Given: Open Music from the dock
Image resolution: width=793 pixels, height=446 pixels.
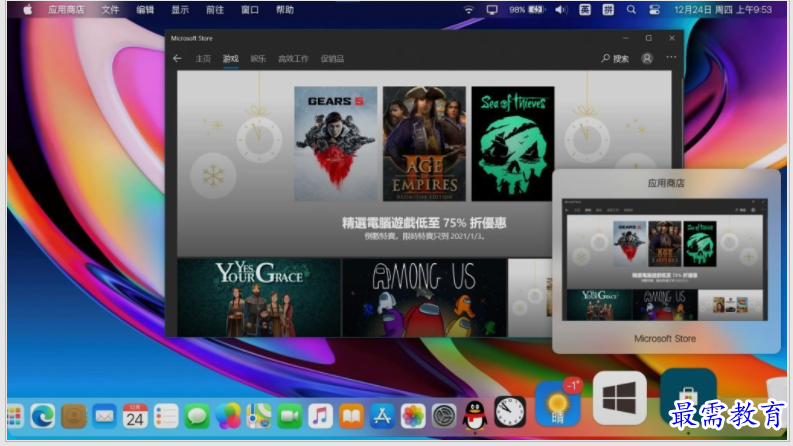Looking at the screenshot, I should pyautogui.click(x=320, y=416).
